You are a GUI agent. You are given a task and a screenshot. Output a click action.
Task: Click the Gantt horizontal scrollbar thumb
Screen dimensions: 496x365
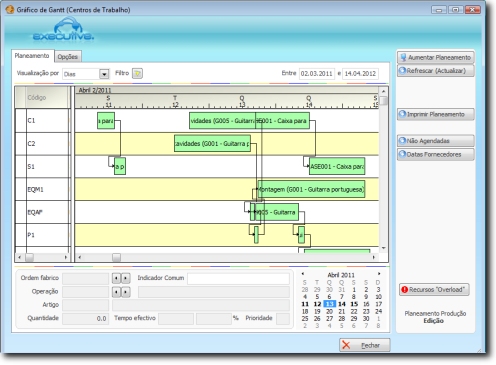pos(116,257)
